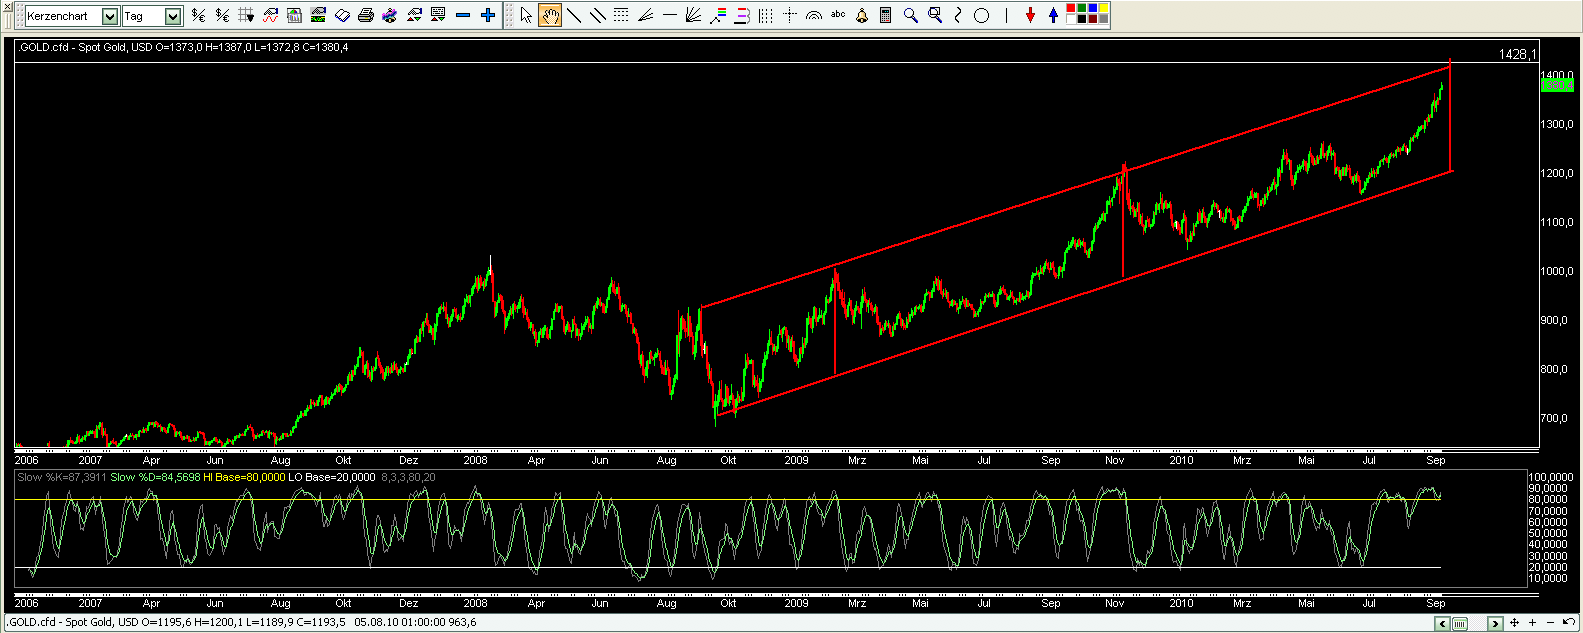Image resolution: width=1583 pixels, height=633 pixels.
Task: Pick the blue color swatch
Action: click(x=1094, y=9)
